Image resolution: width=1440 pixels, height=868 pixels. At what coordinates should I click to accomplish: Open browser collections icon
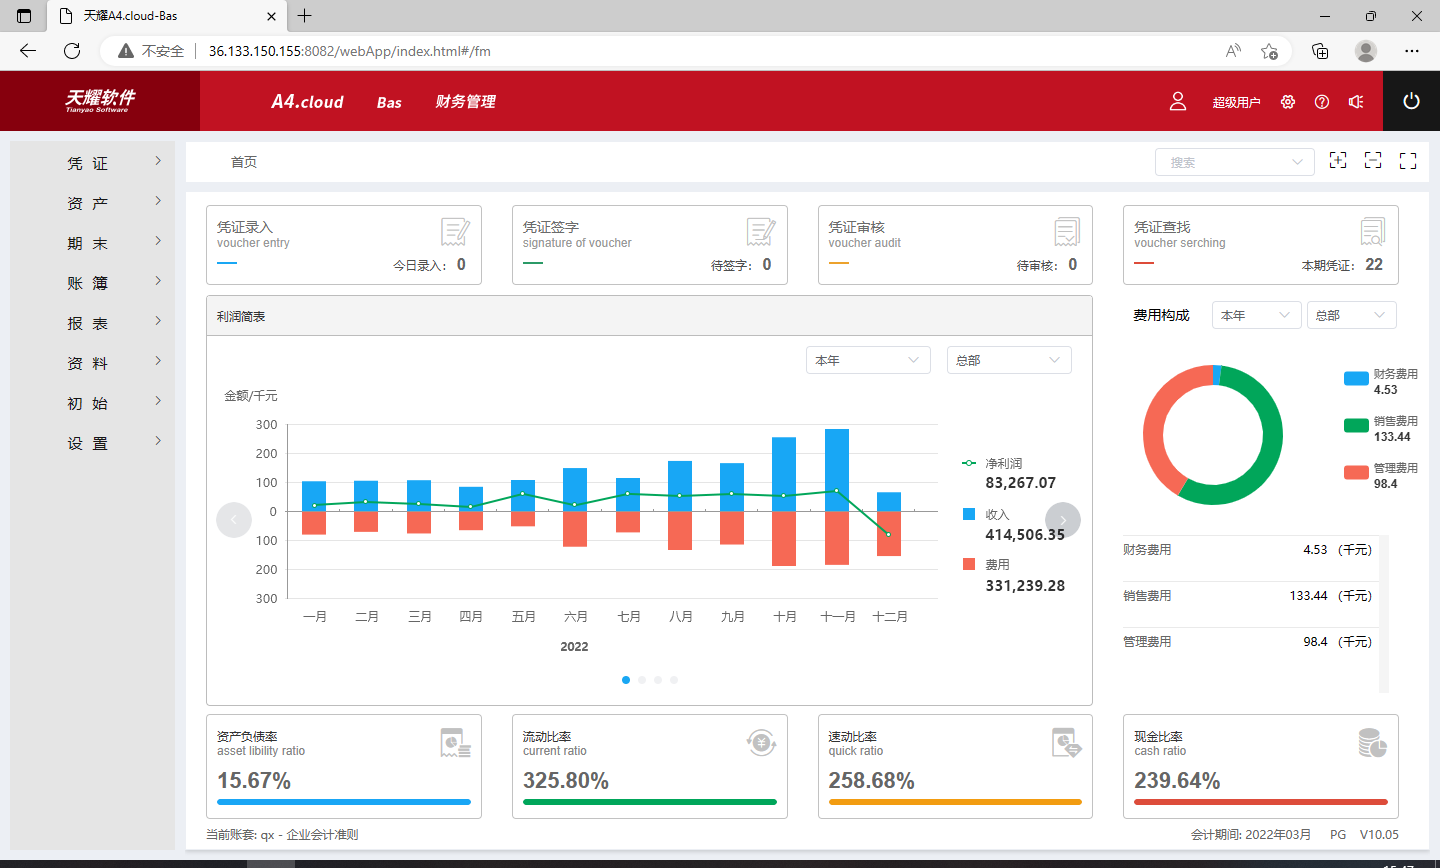(1320, 51)
